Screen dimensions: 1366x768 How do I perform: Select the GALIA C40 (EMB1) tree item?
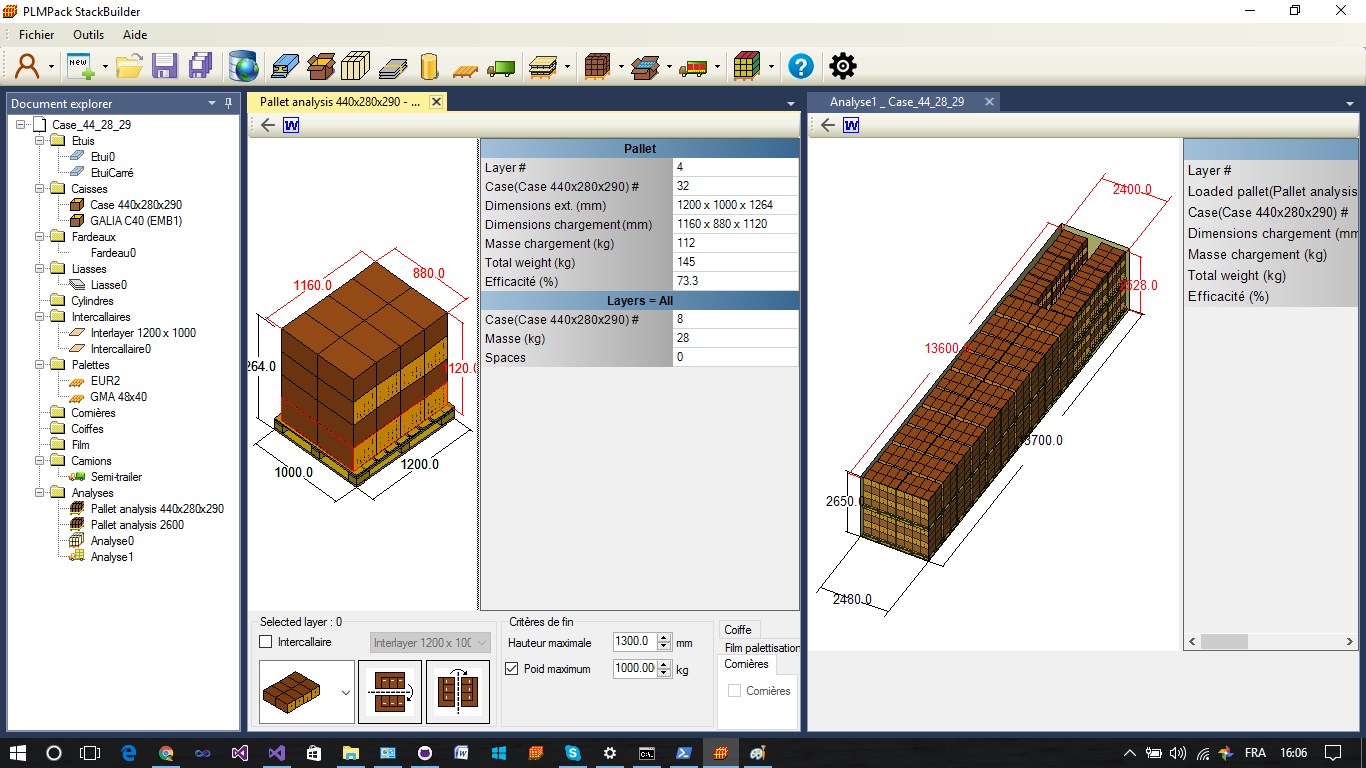tap(136, 221)
